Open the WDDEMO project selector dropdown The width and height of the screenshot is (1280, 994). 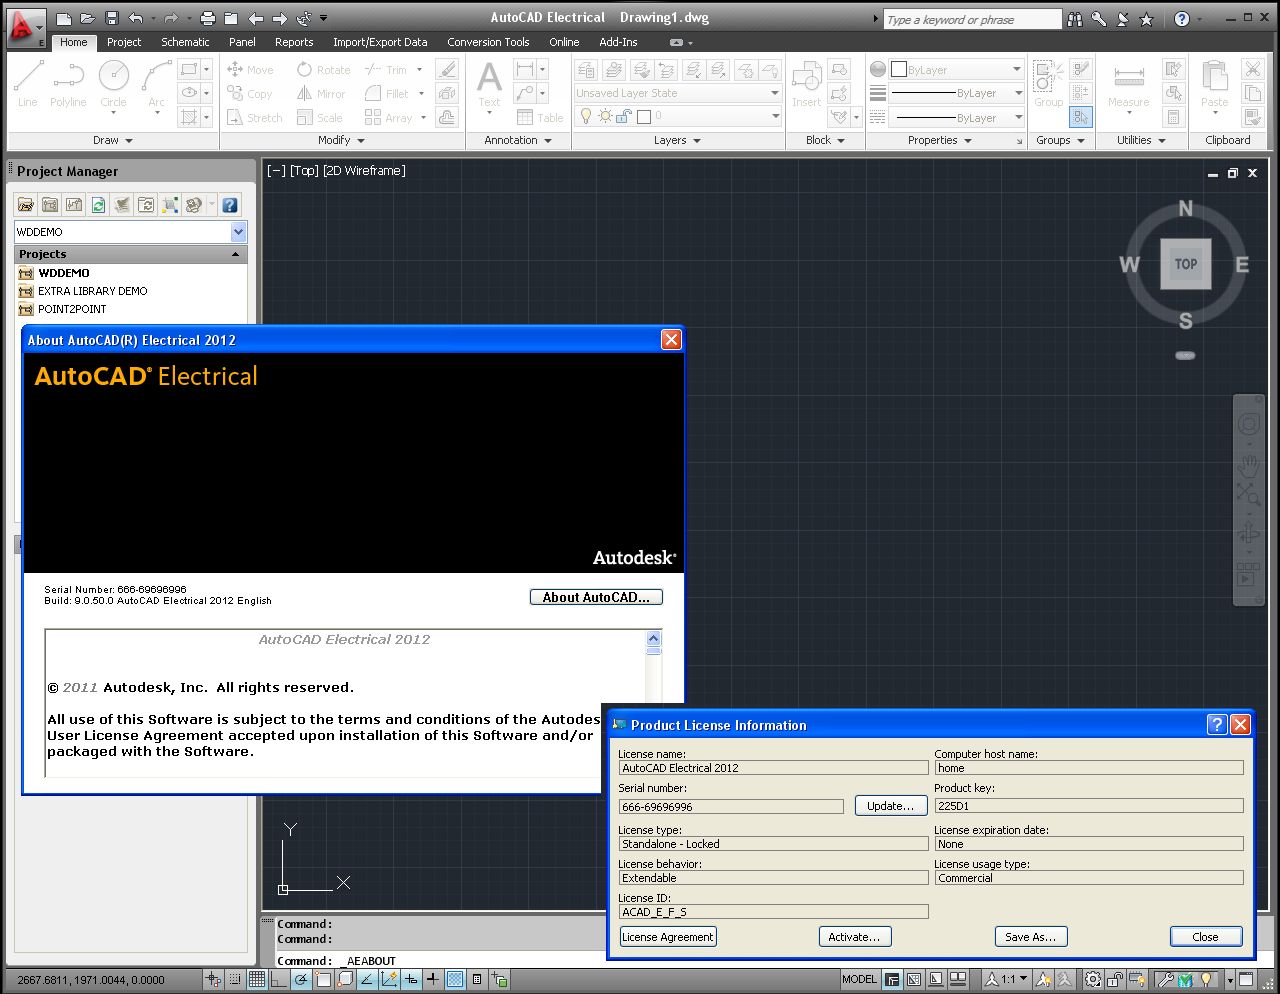coord(239,232)
